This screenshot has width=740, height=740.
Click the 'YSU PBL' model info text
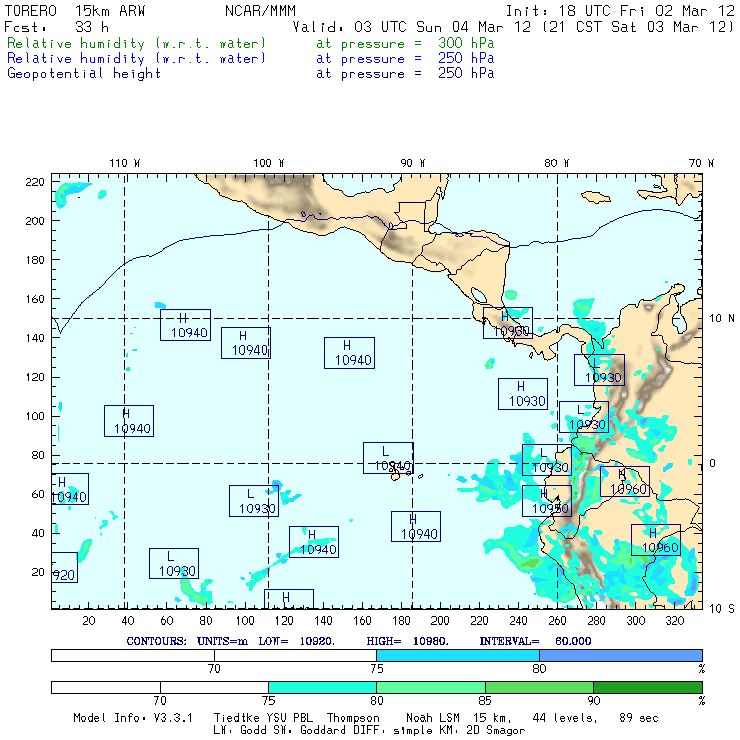289,718
